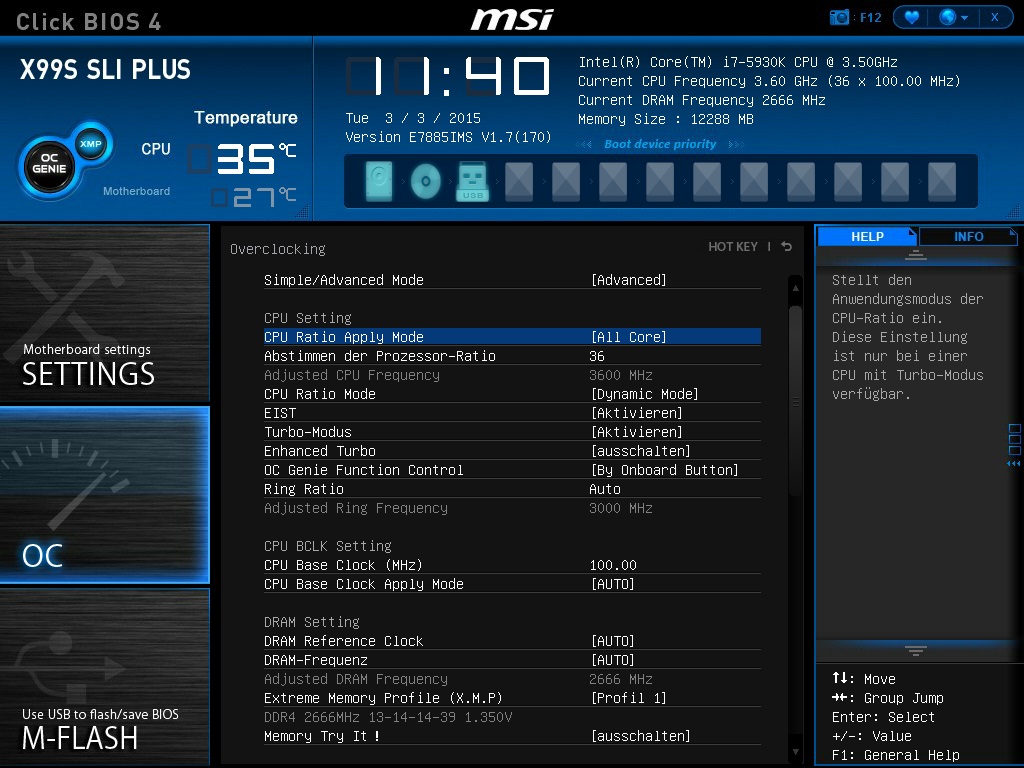Open the SETTINGS section
The image size is (1024, 768).
(x=104, y=313)
